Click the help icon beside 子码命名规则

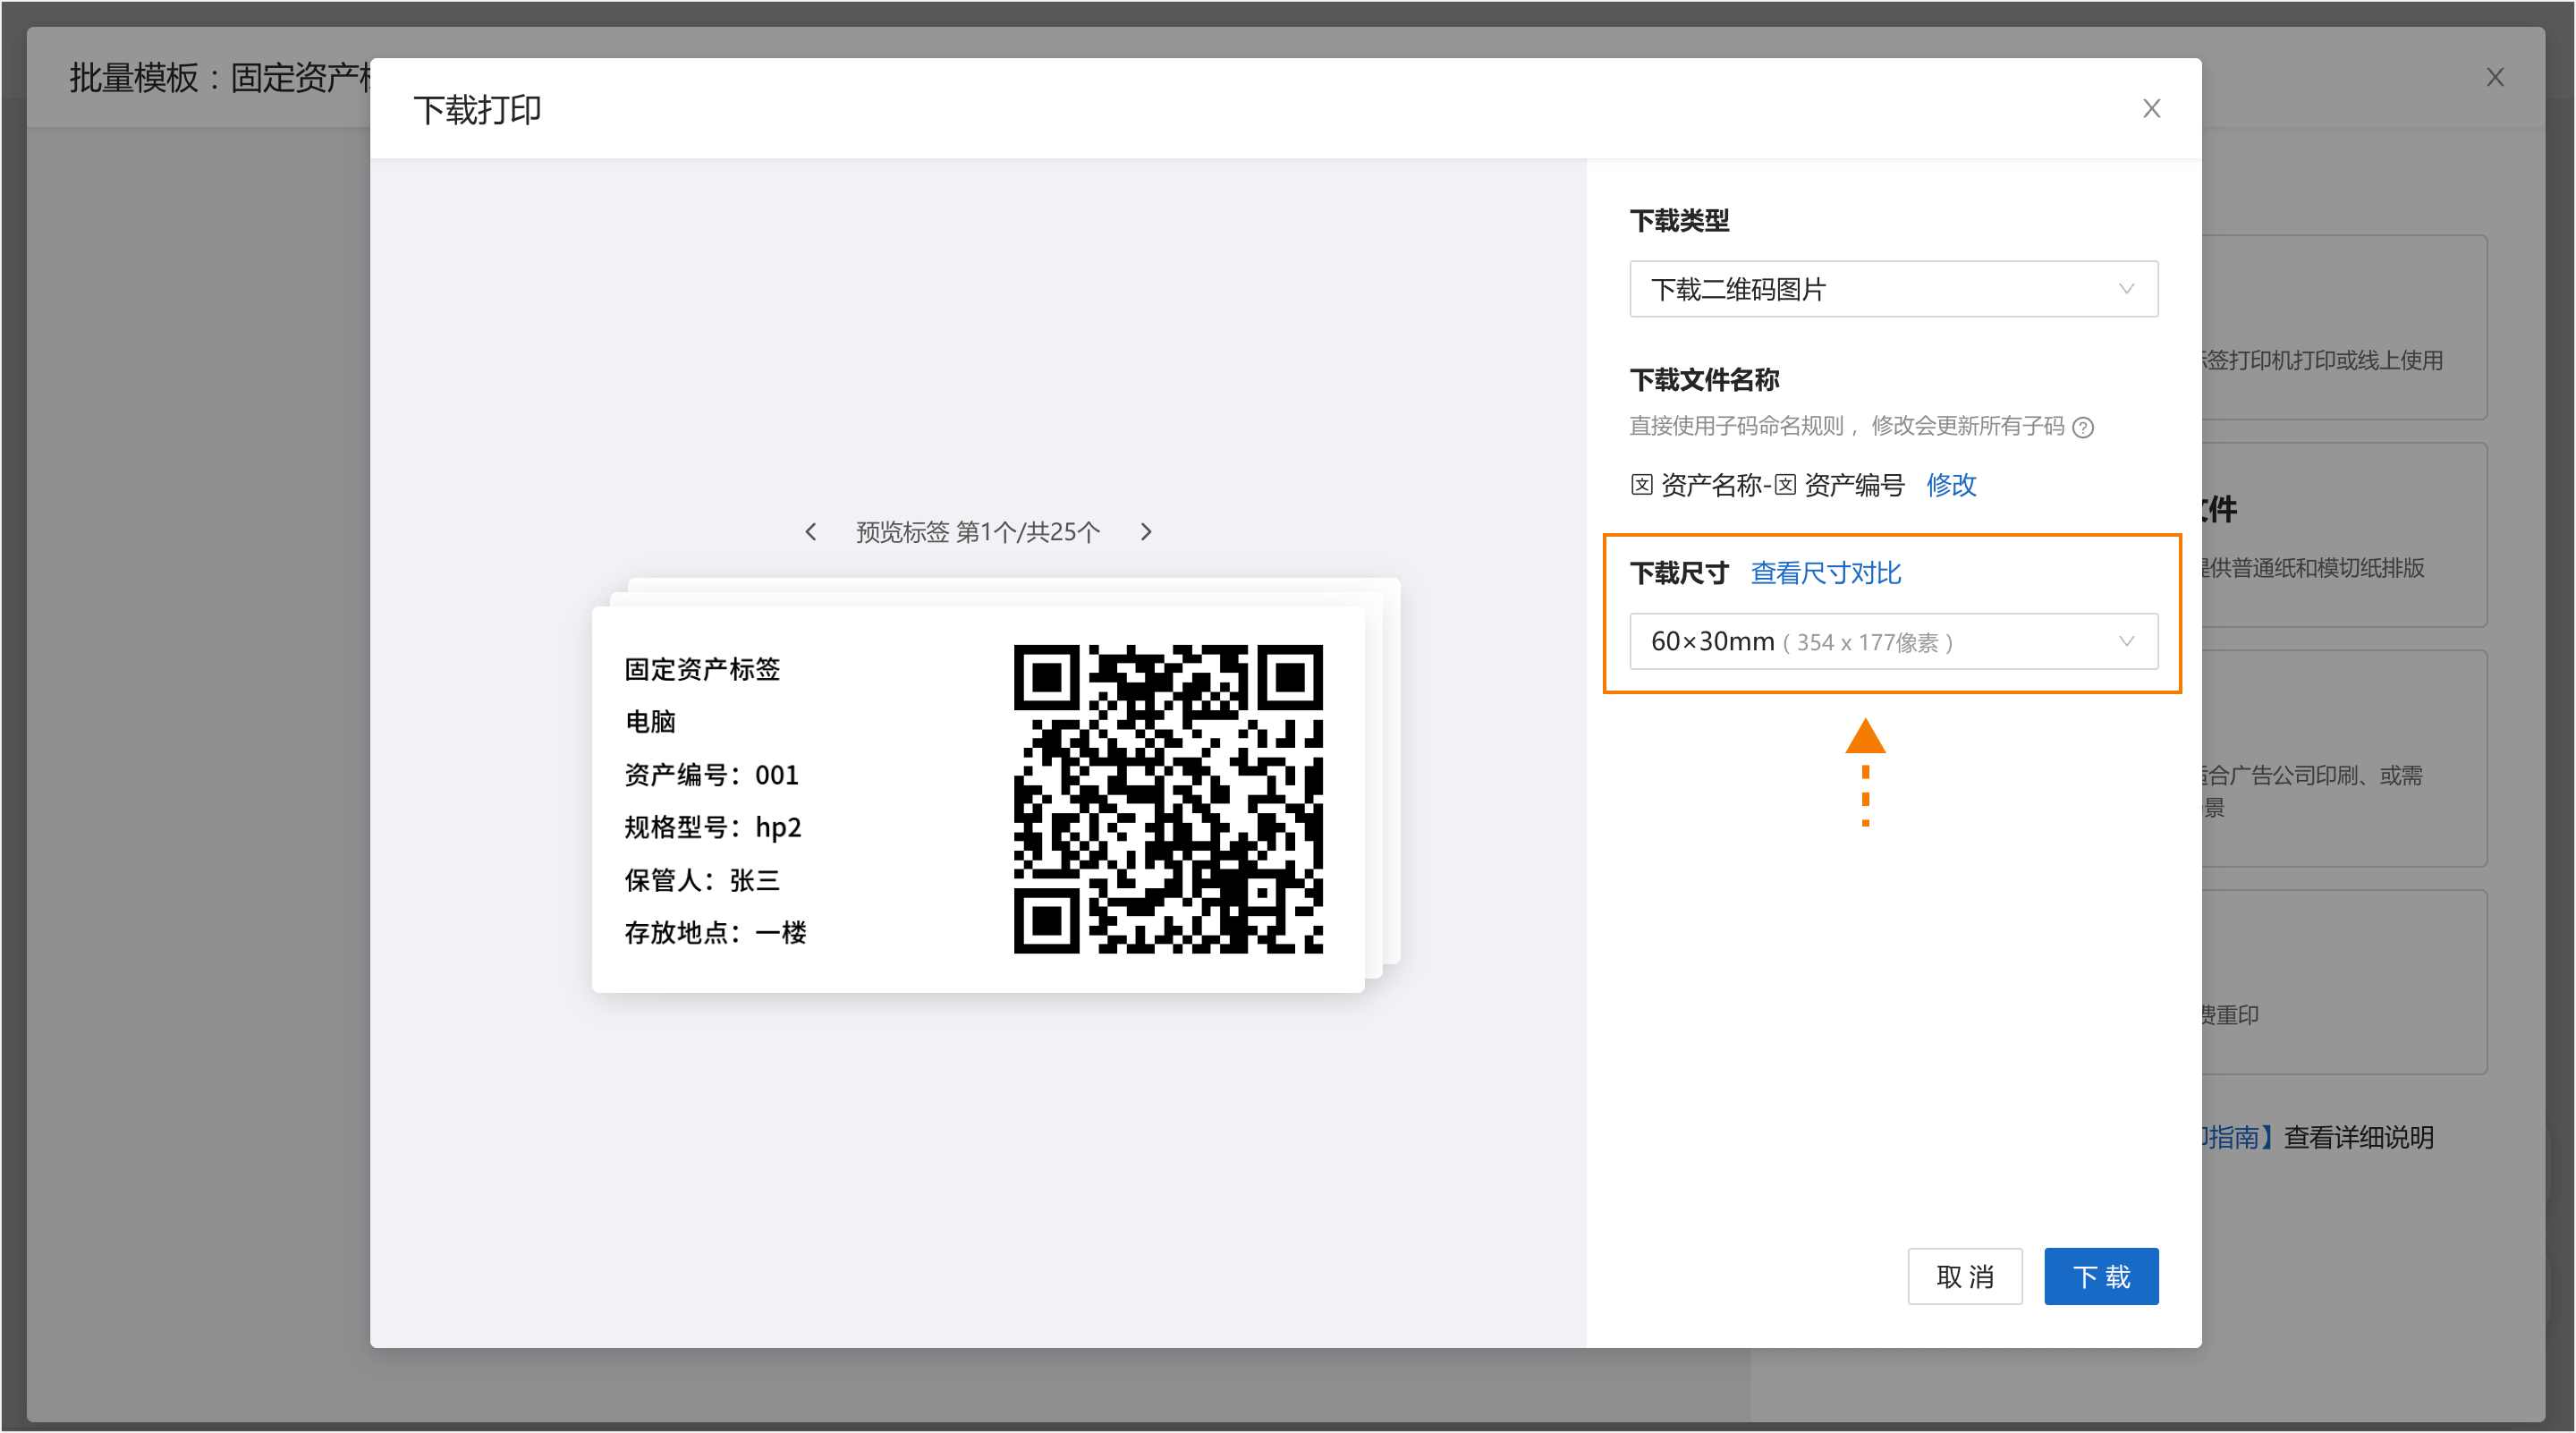[2083, 428]
